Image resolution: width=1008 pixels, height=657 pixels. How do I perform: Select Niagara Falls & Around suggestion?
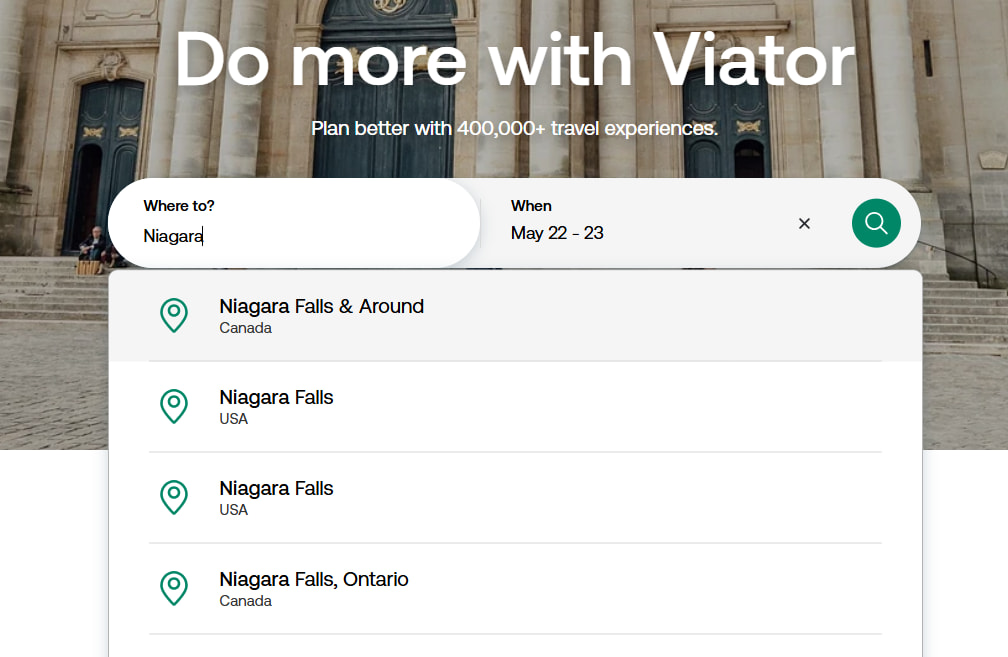tap(515, 316)
